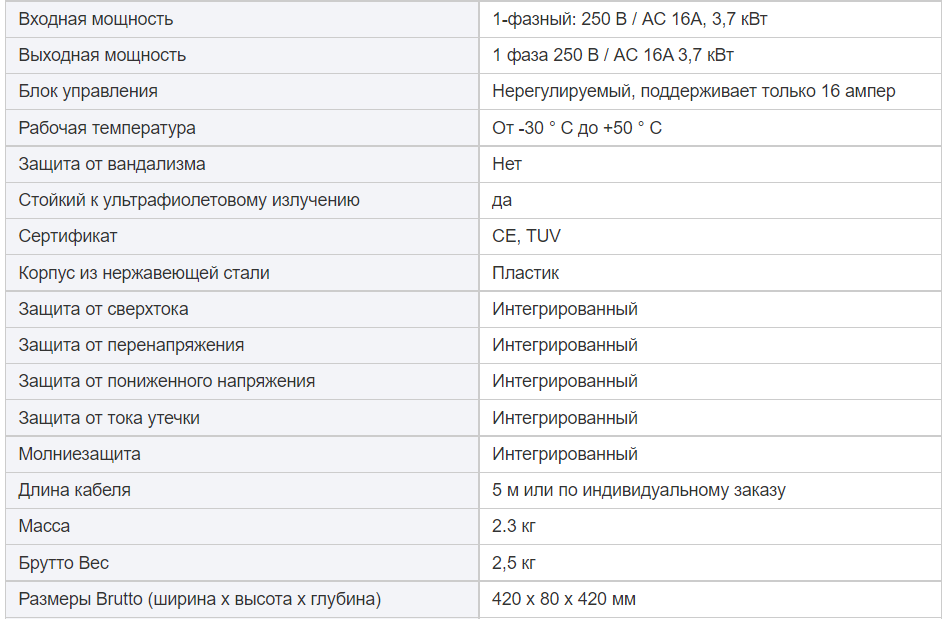Click the '420 x 80 x 420 мм' dimensions value
The height and width of the screenshot is (619, 942).
[x=564, y=599]
